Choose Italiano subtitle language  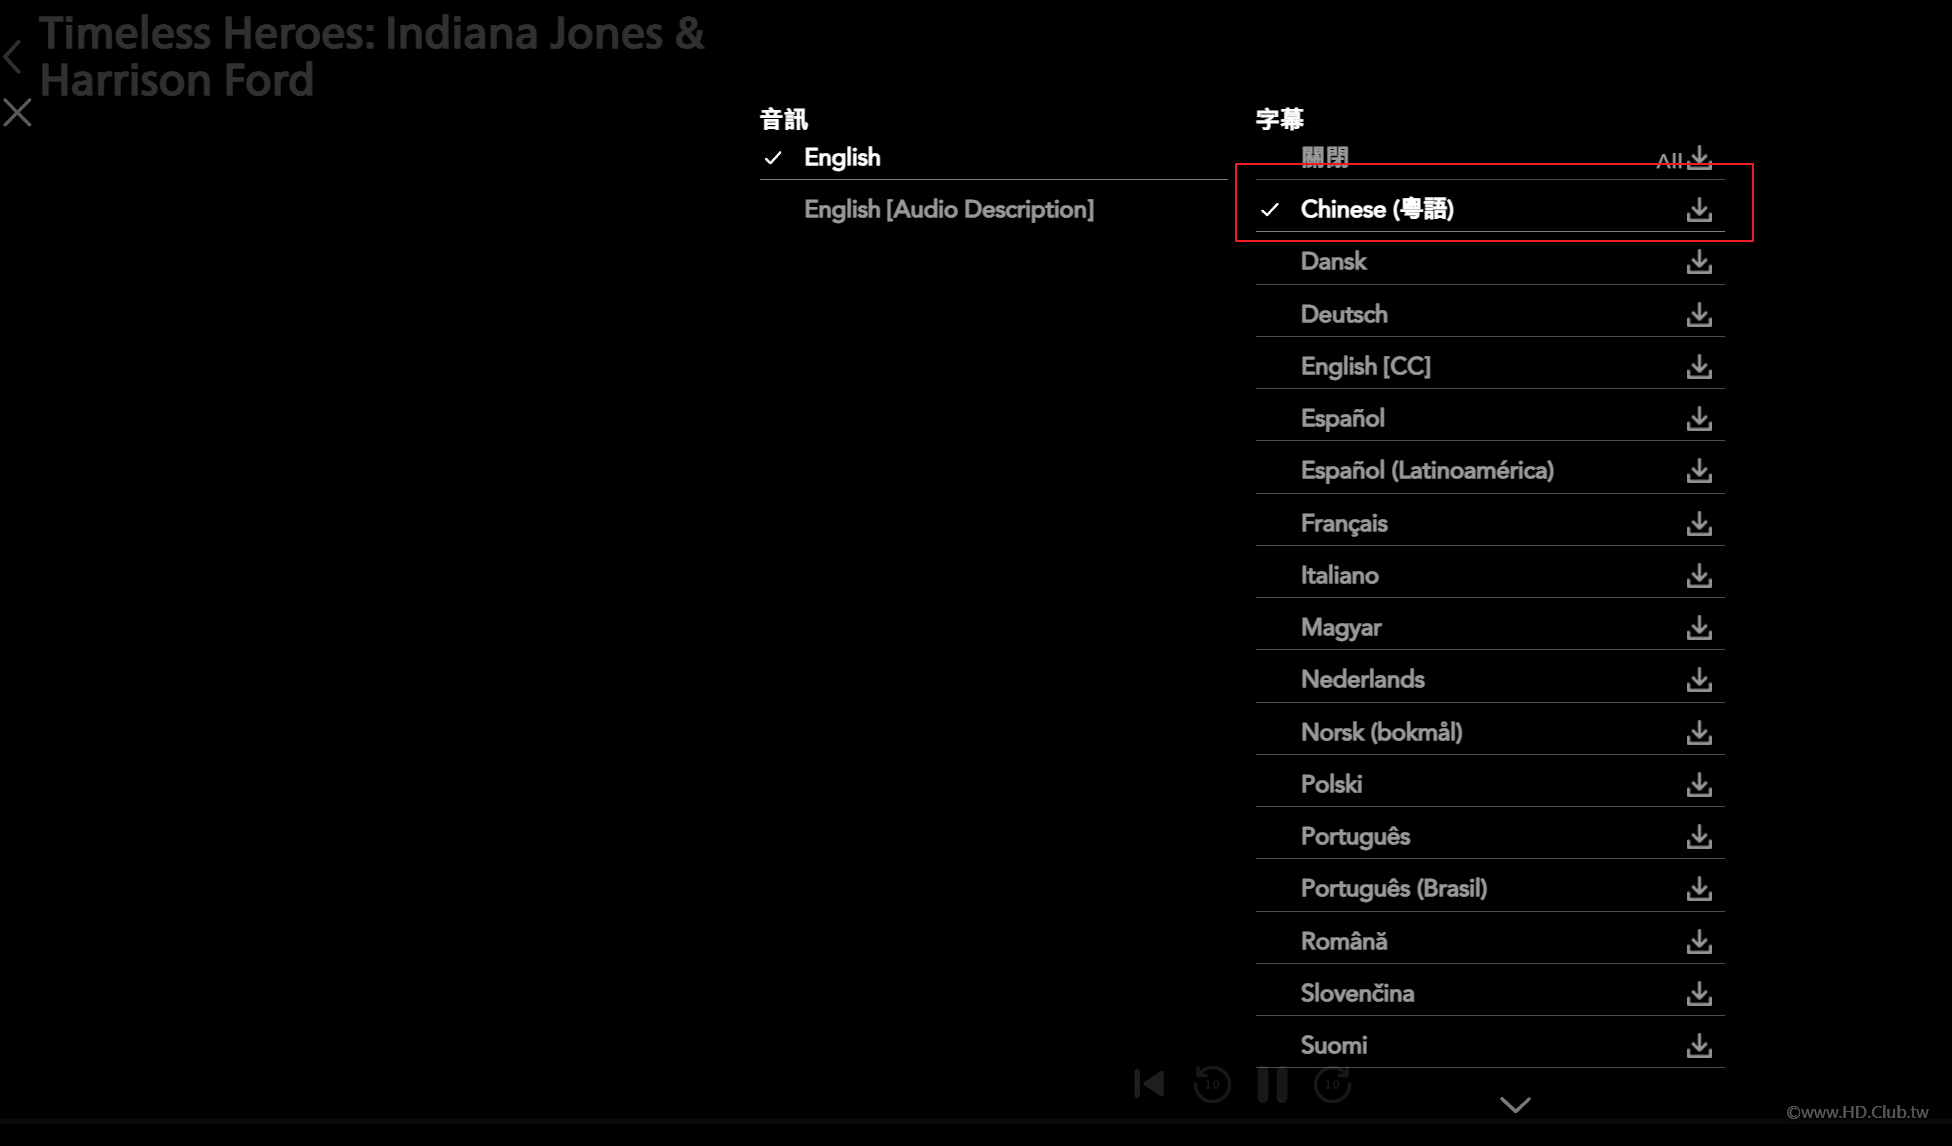pos(1339,575)
